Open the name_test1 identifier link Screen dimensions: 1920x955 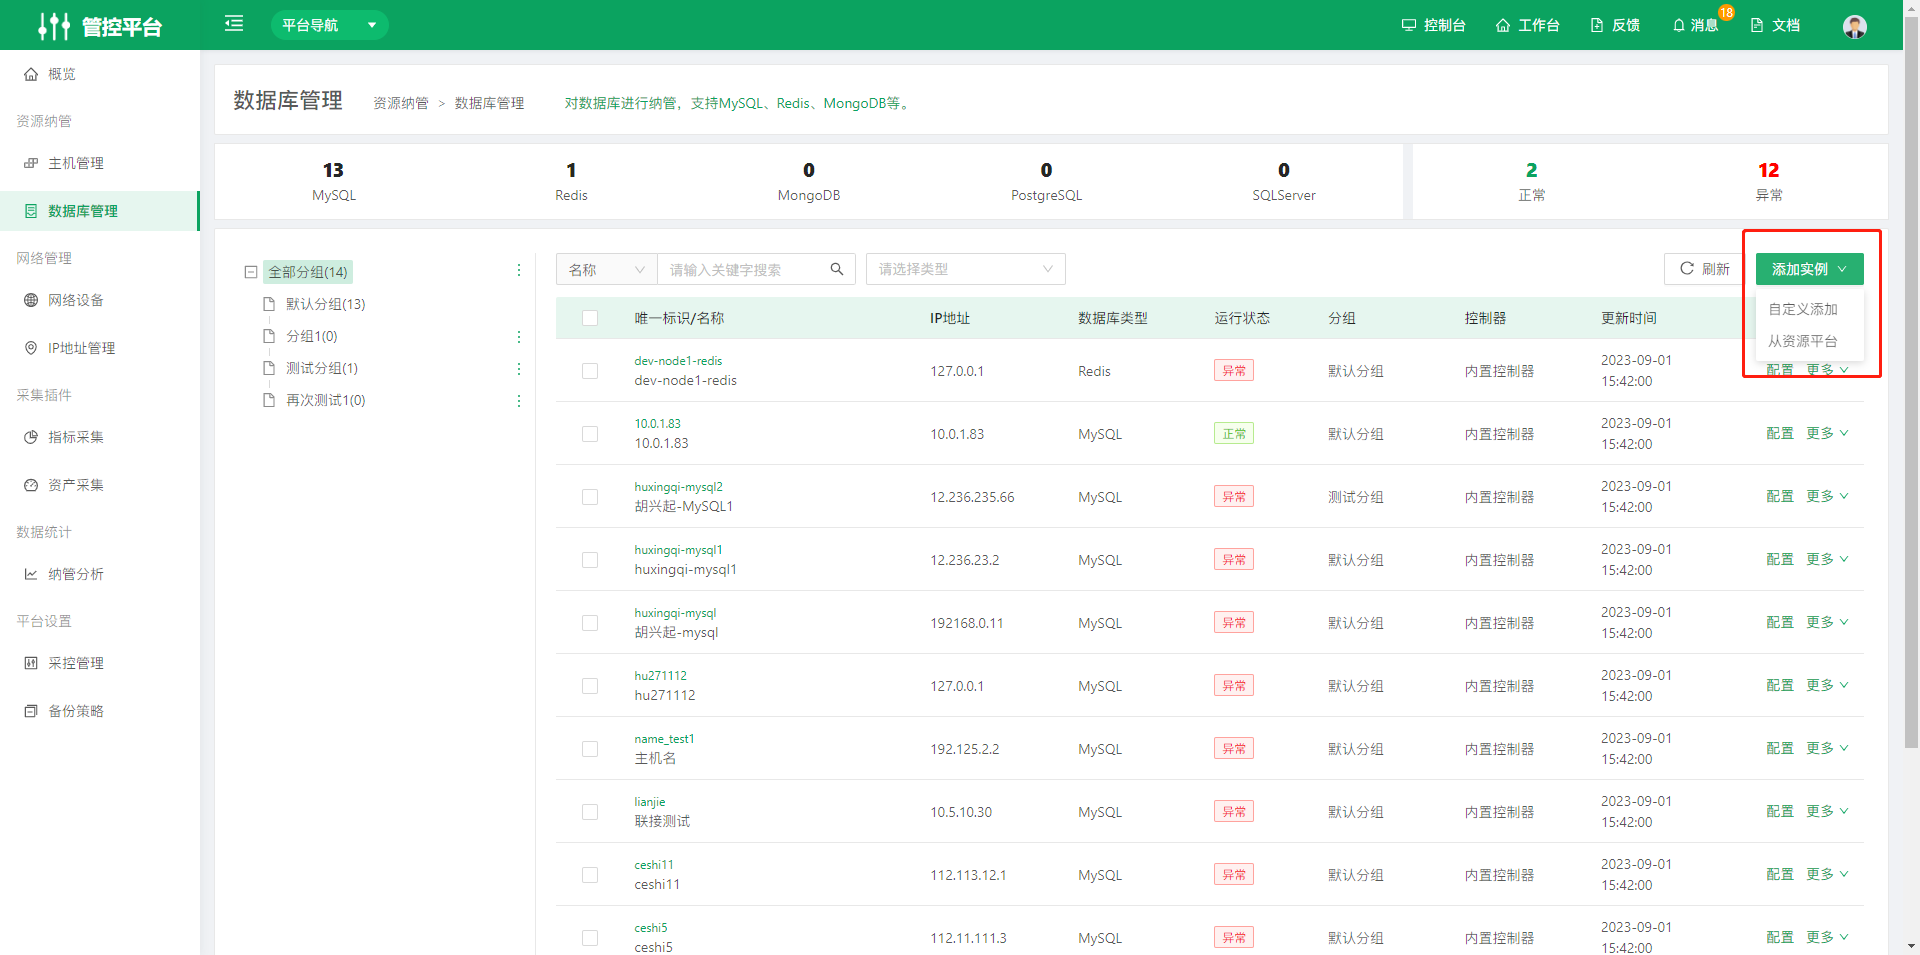(664, 739)
